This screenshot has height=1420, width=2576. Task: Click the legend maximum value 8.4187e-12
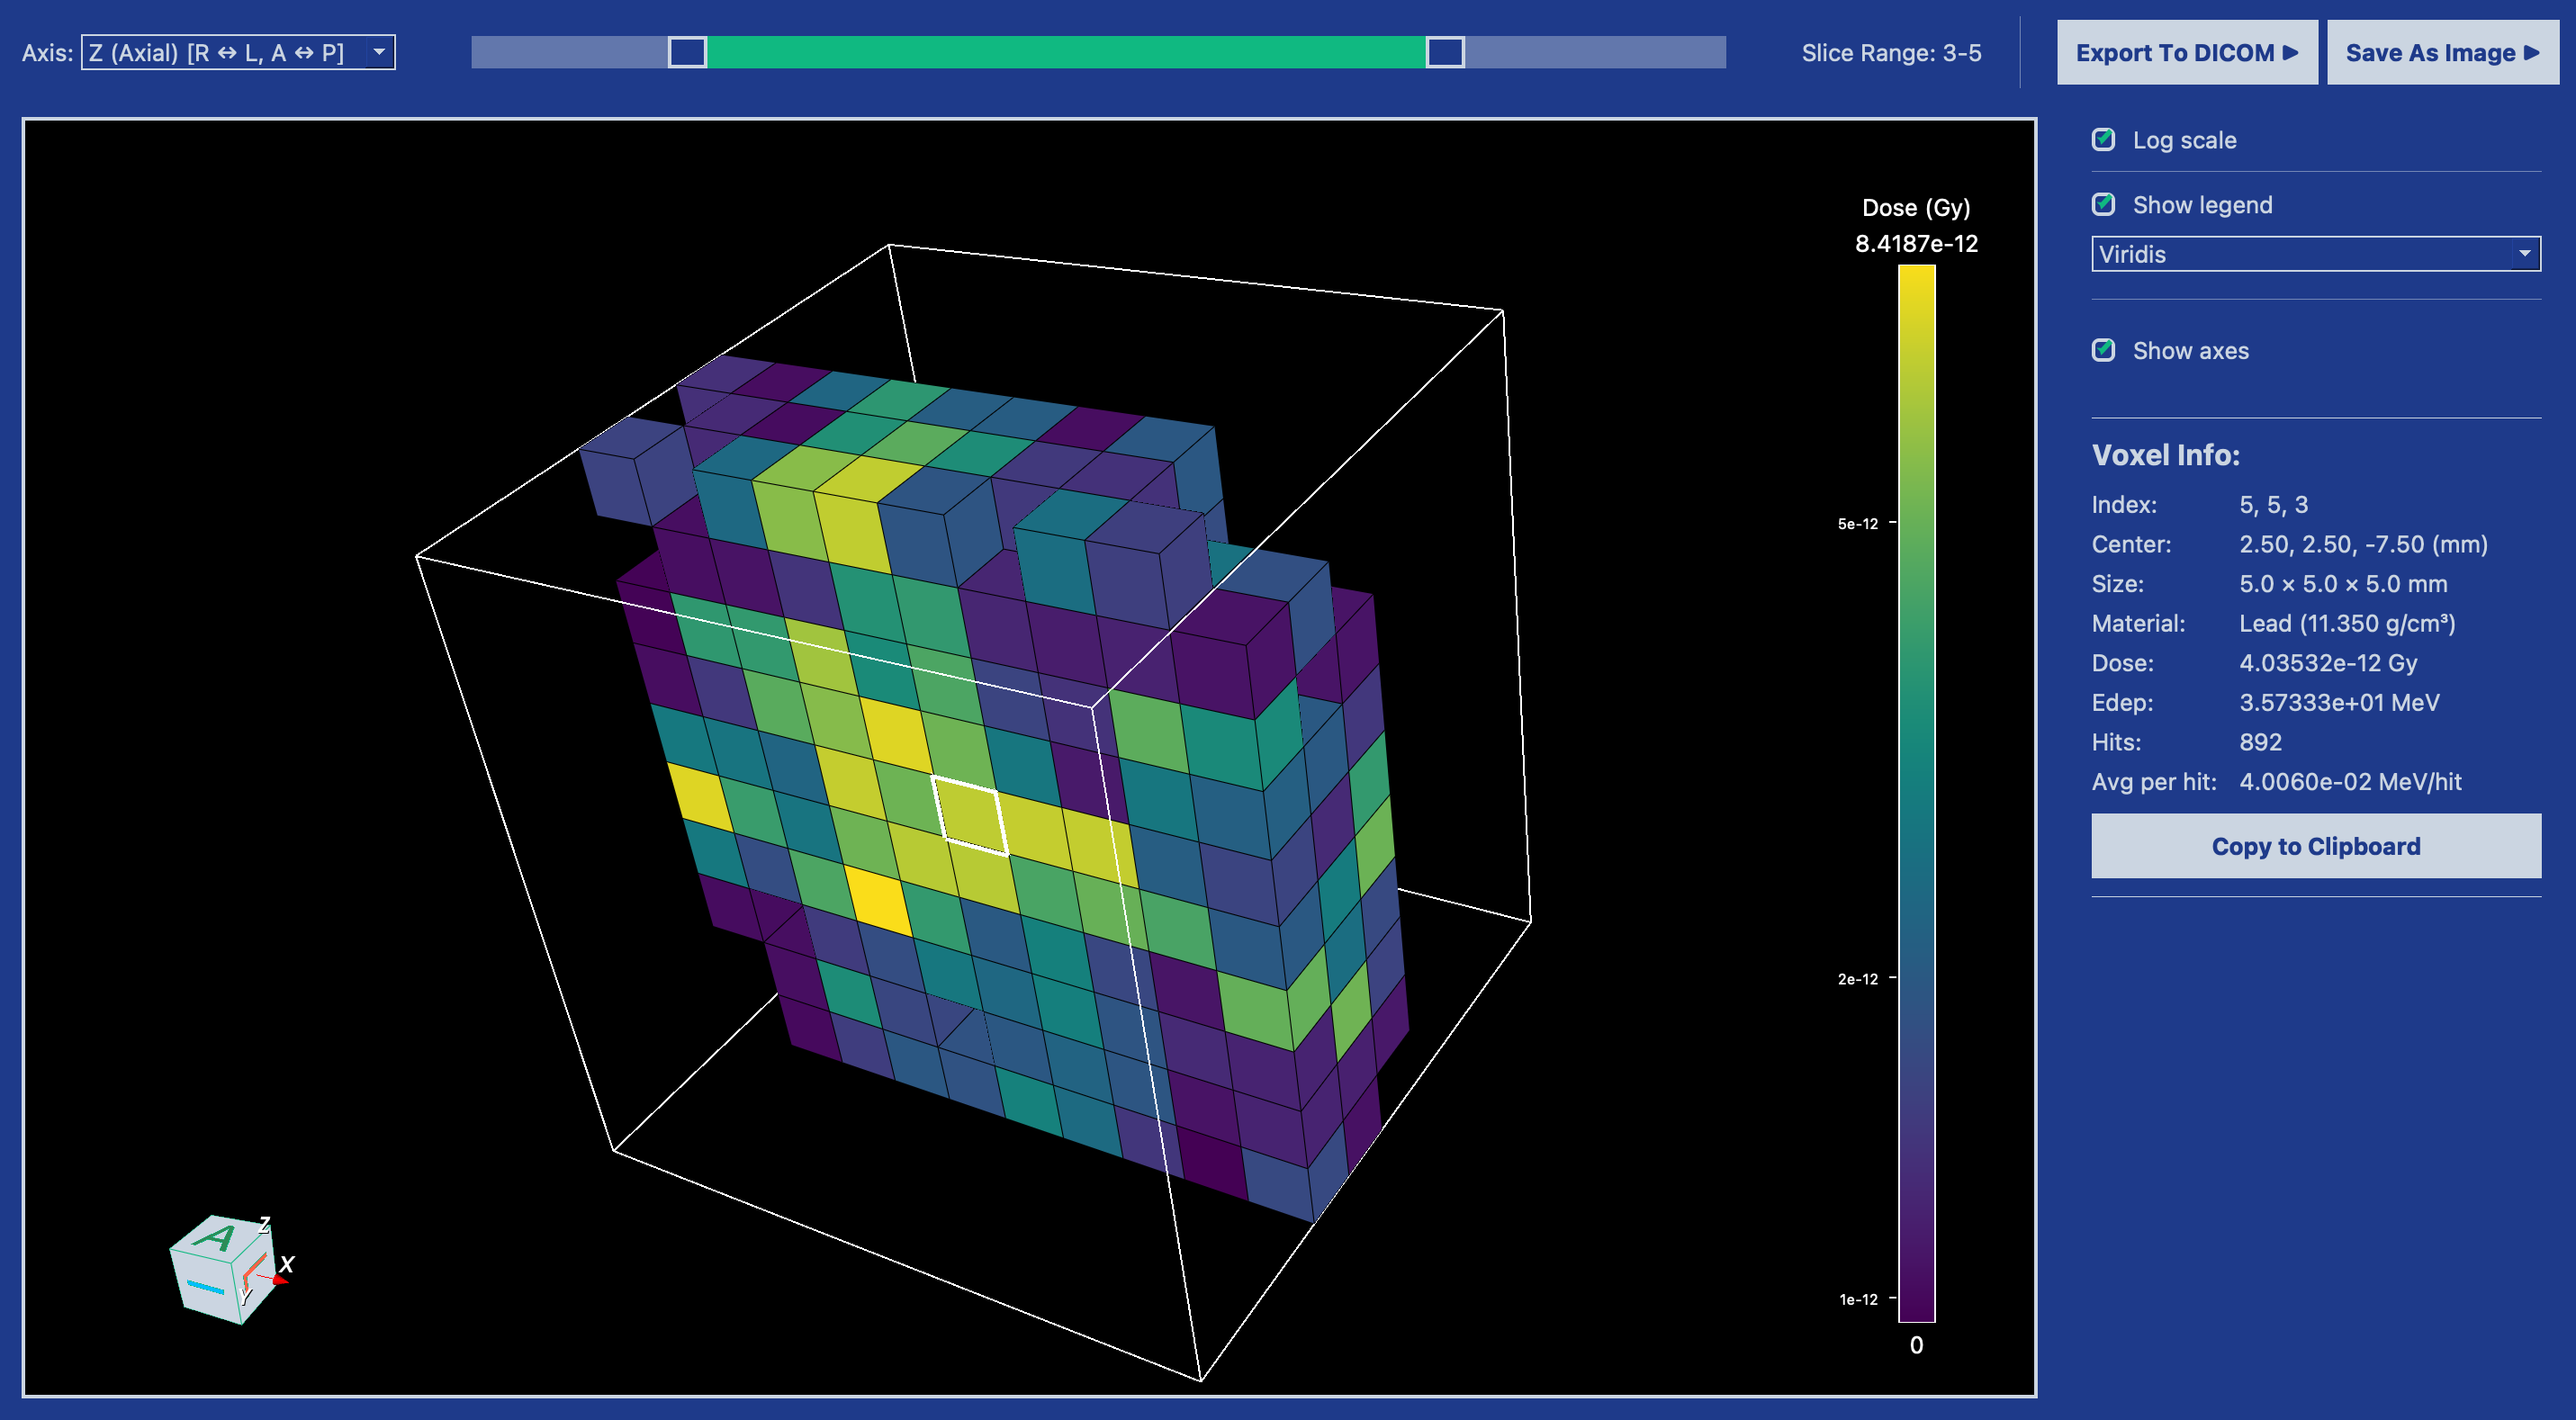point(1916,243)
